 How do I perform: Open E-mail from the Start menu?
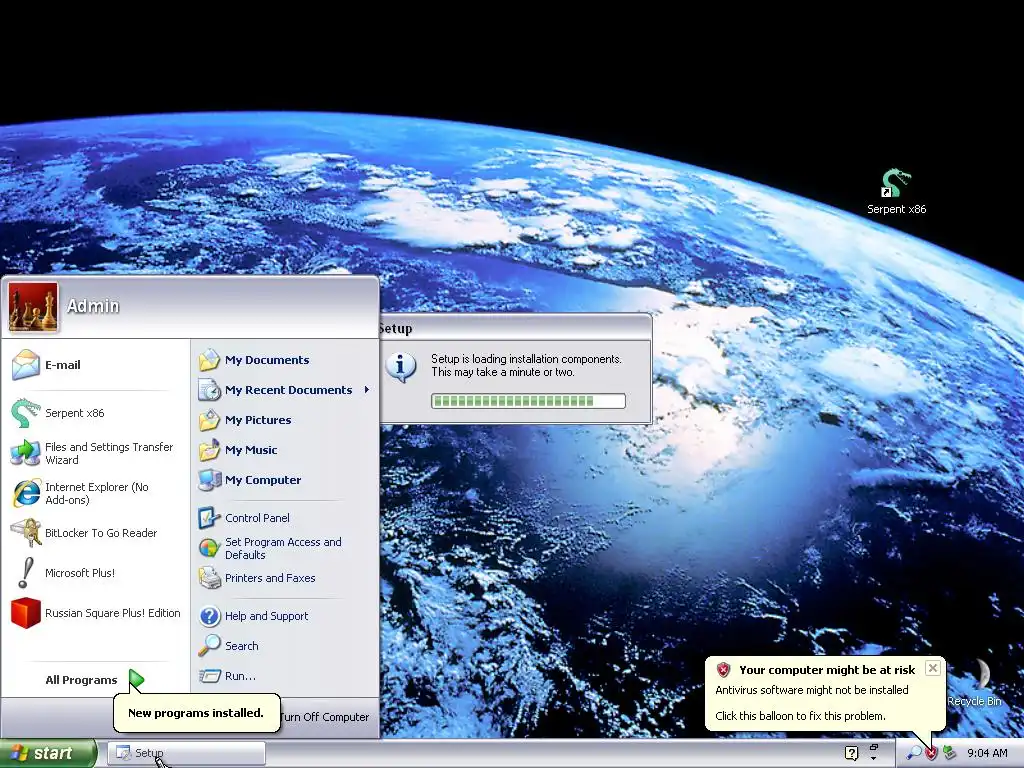(95, 365)
